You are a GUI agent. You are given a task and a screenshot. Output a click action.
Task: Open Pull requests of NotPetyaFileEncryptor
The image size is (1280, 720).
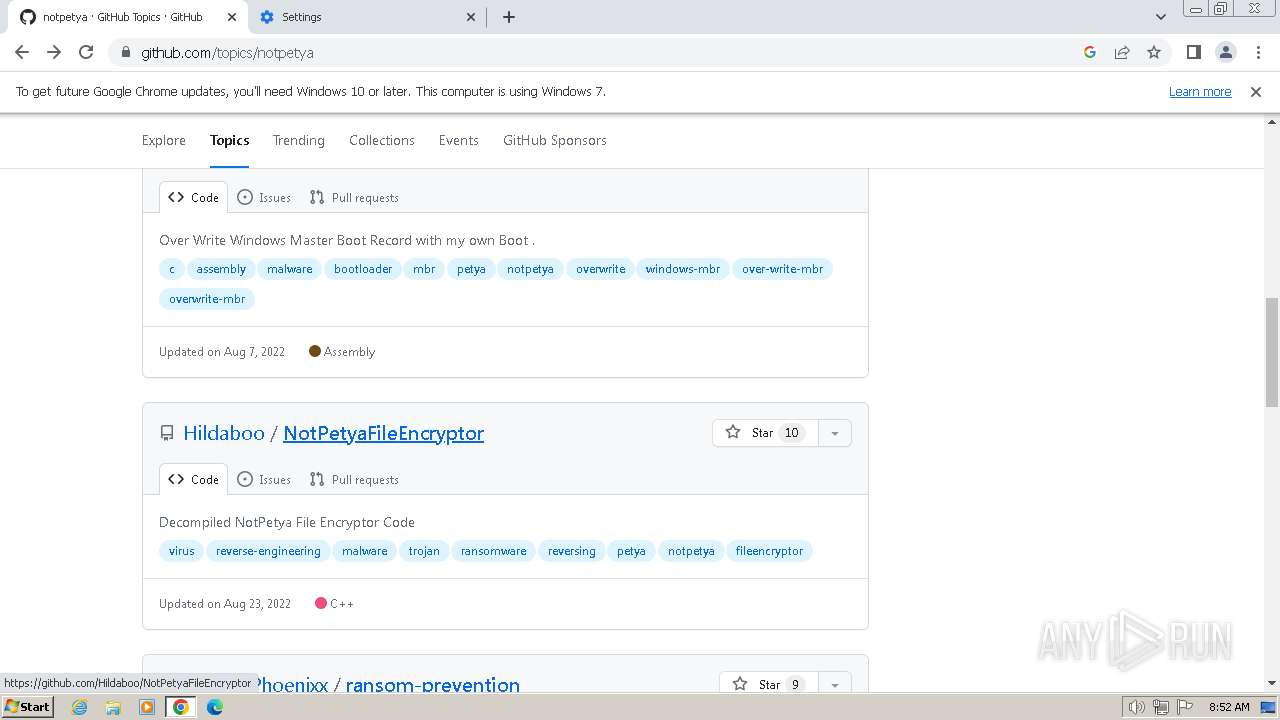[x=354, y=480]
